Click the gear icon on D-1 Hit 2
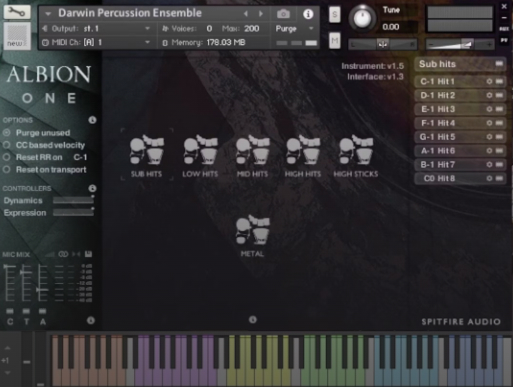The height and width of the screenshot is (387, 513). [x=489, y=95]
